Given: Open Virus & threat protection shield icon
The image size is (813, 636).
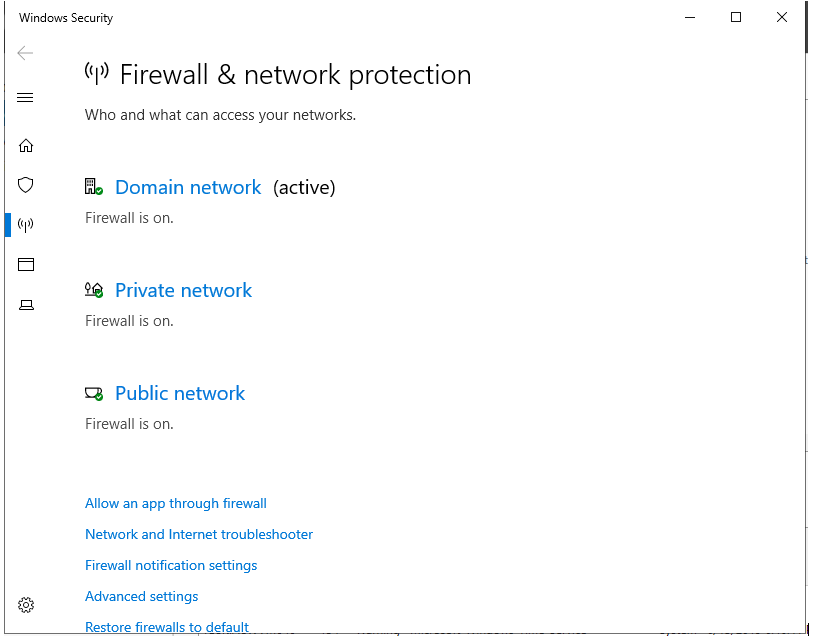Looking at the screenshot, I should click(x=25, y=185).
